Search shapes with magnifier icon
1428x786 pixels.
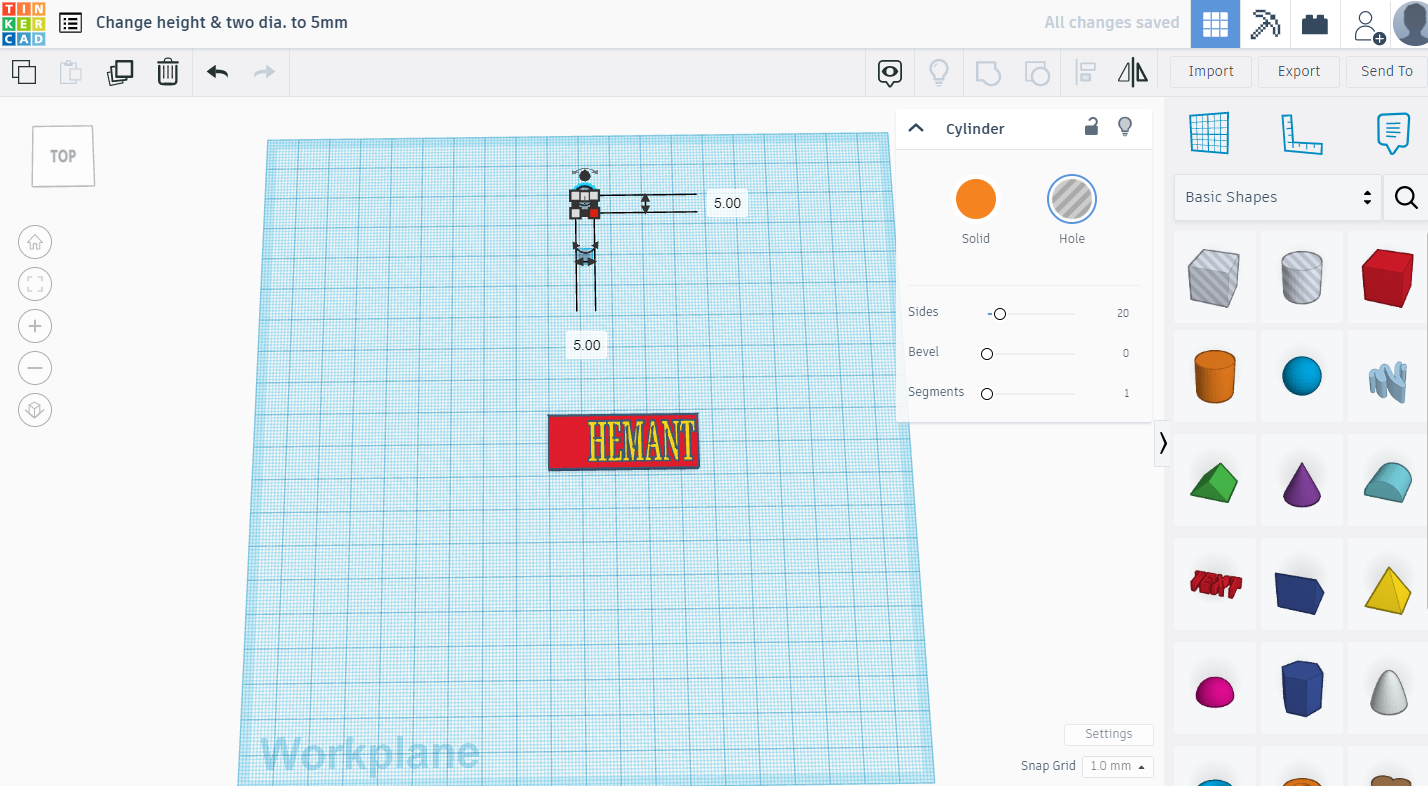(x=1406, y=198)
